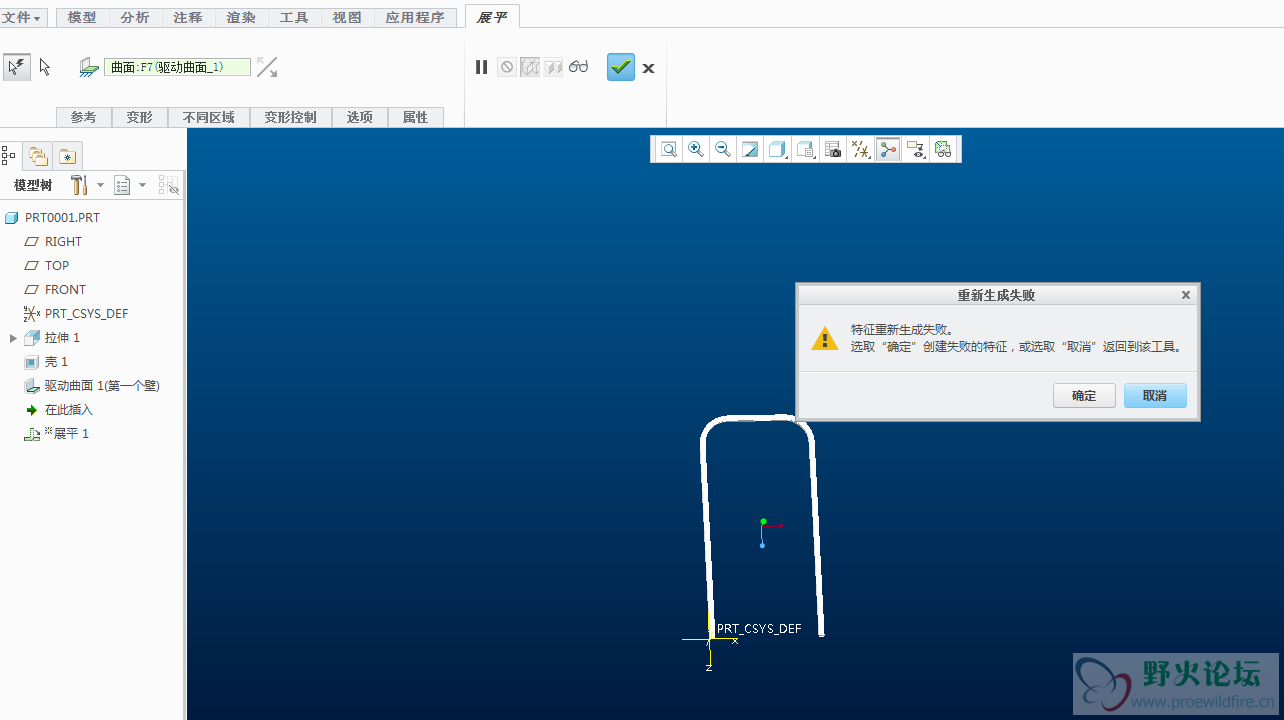
Task: Switch to the 注释 ribbon tab
Action: pos(188,18)
